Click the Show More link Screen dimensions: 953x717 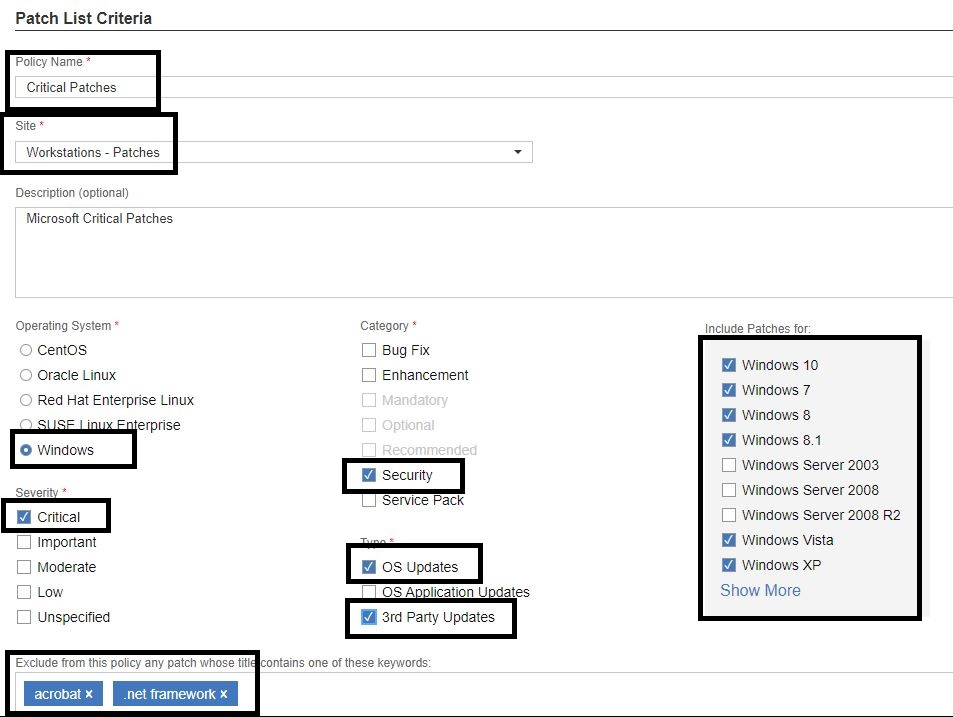point(760,590)
